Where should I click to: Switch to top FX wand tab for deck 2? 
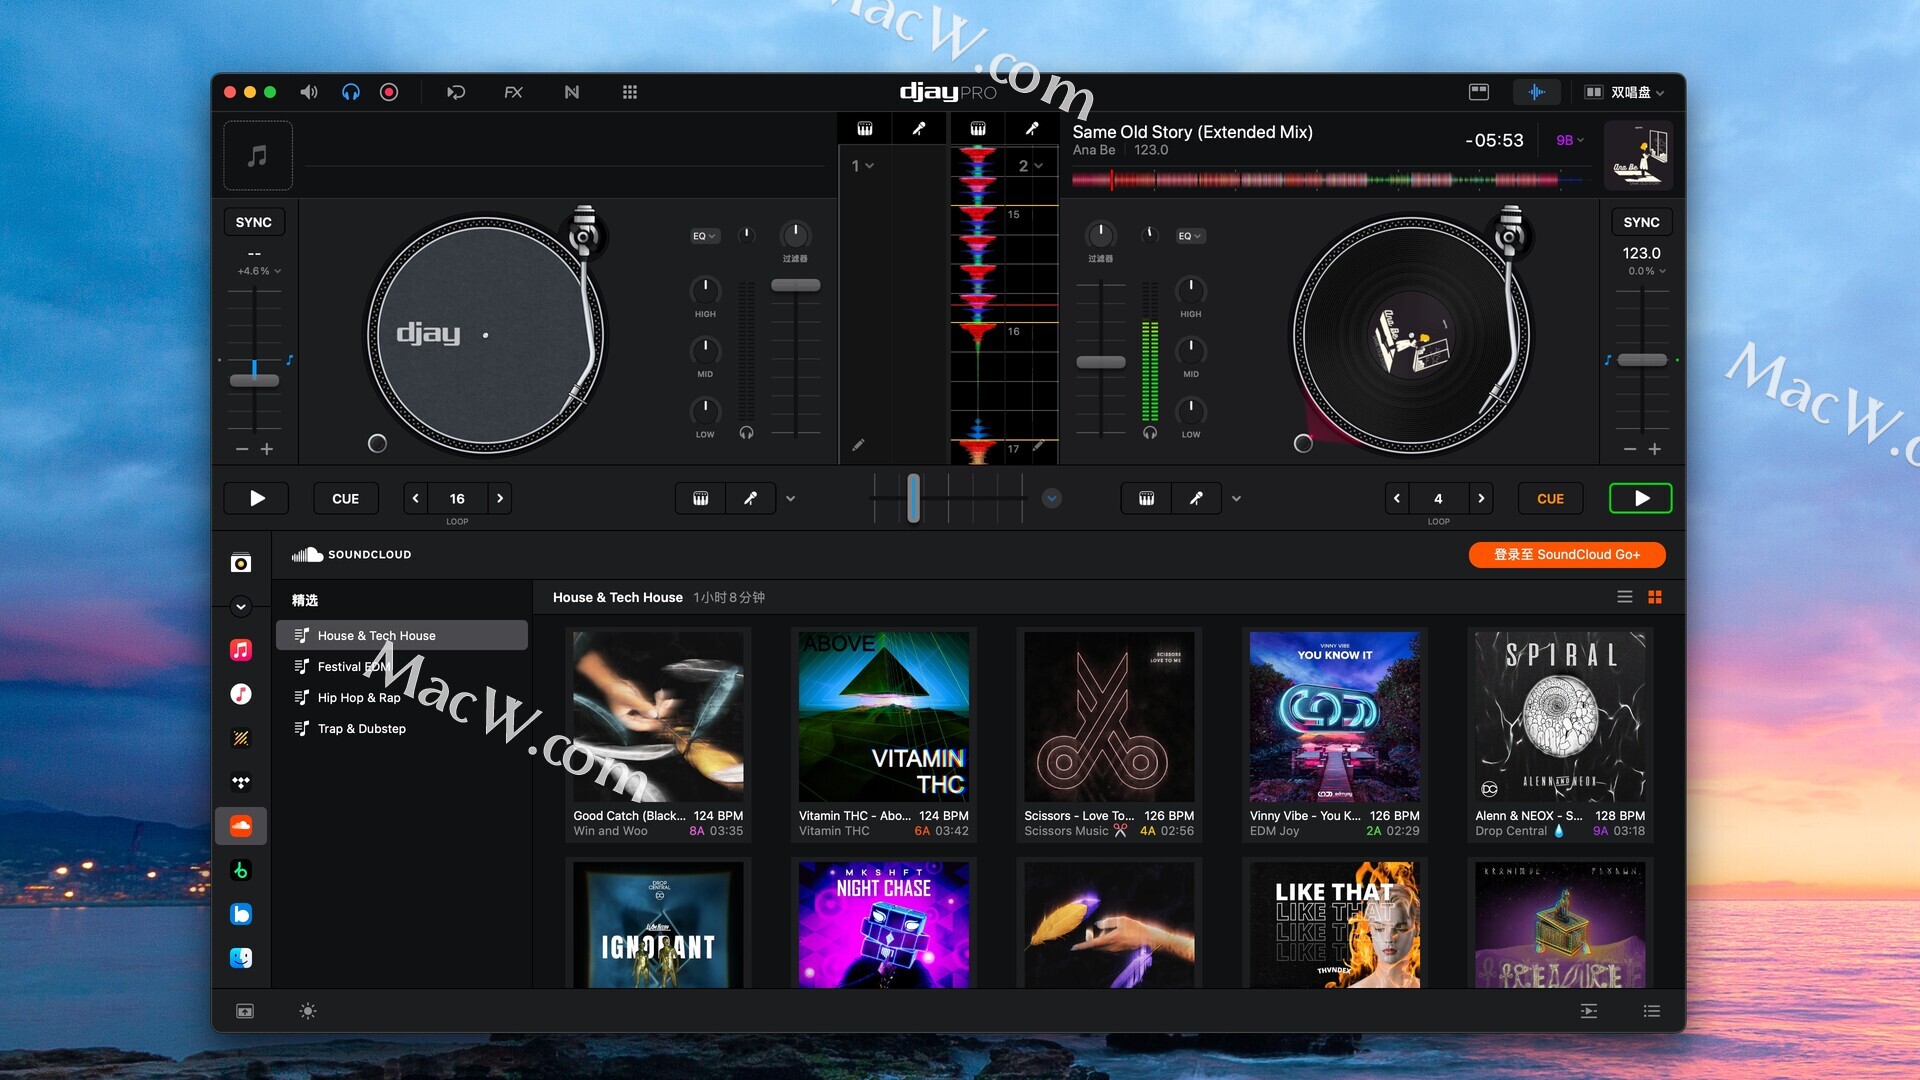tap(1032, 128)
